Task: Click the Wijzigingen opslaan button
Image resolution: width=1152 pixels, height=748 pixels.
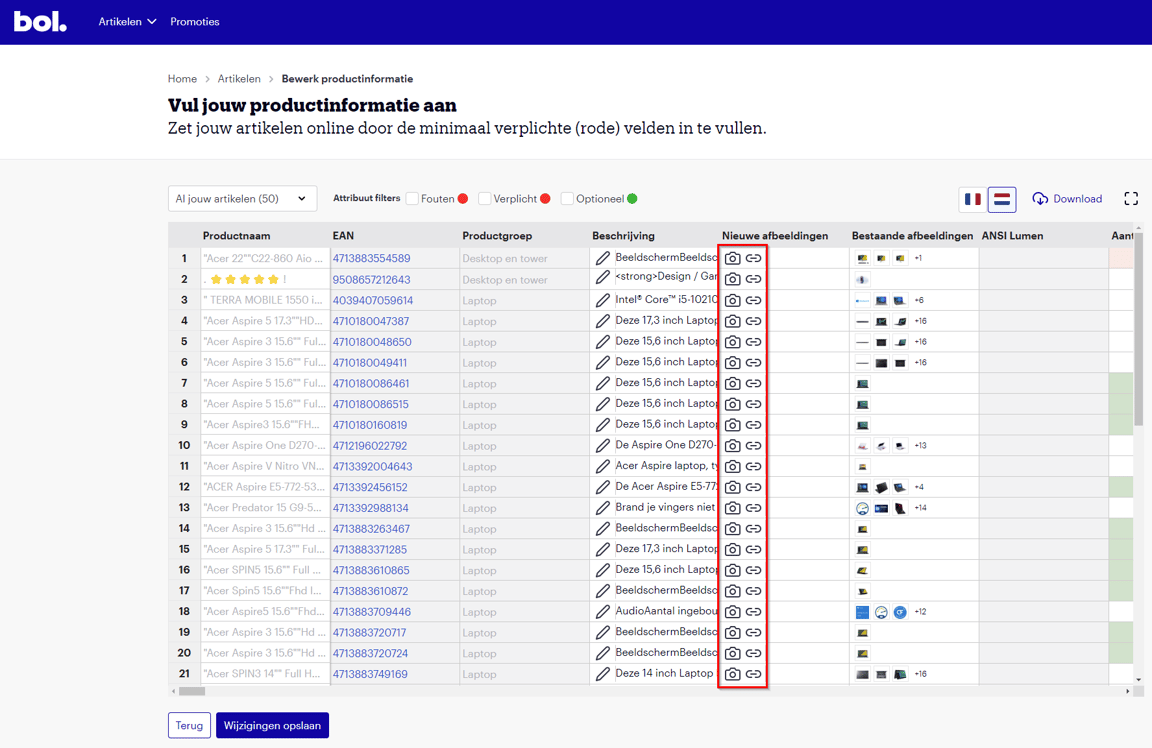Action: pos(272,725)
